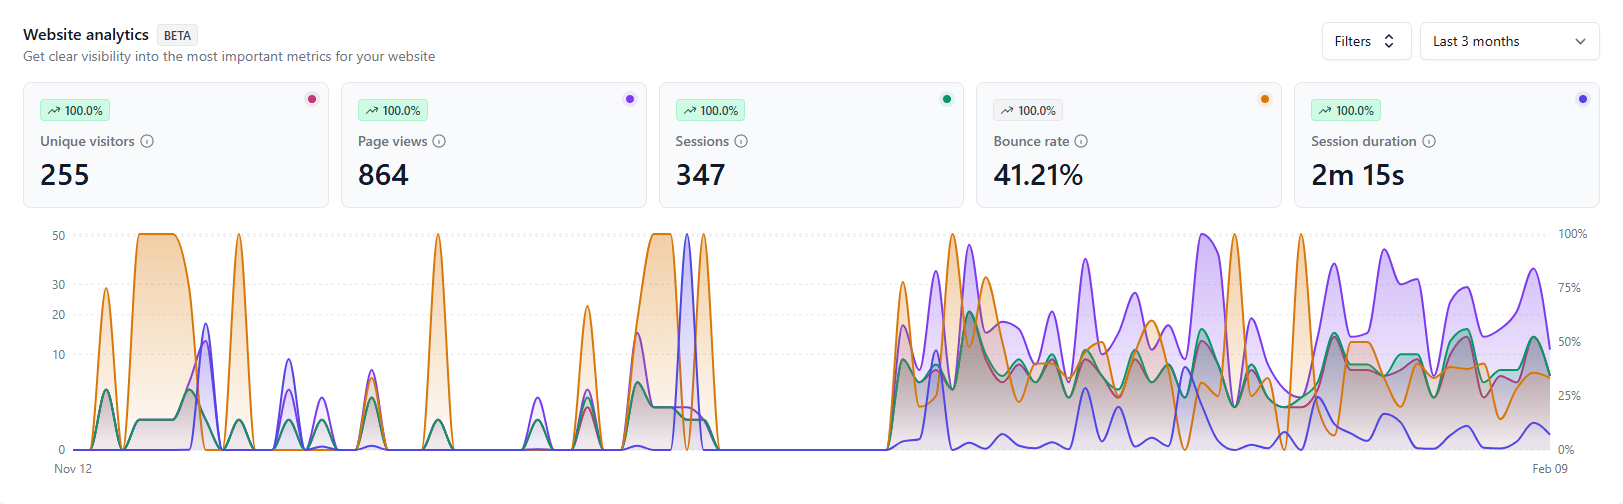The image size is (1623, 504).
Task: Click the info icon next to Bounce rate
Action: click(x=1081, y=141)
